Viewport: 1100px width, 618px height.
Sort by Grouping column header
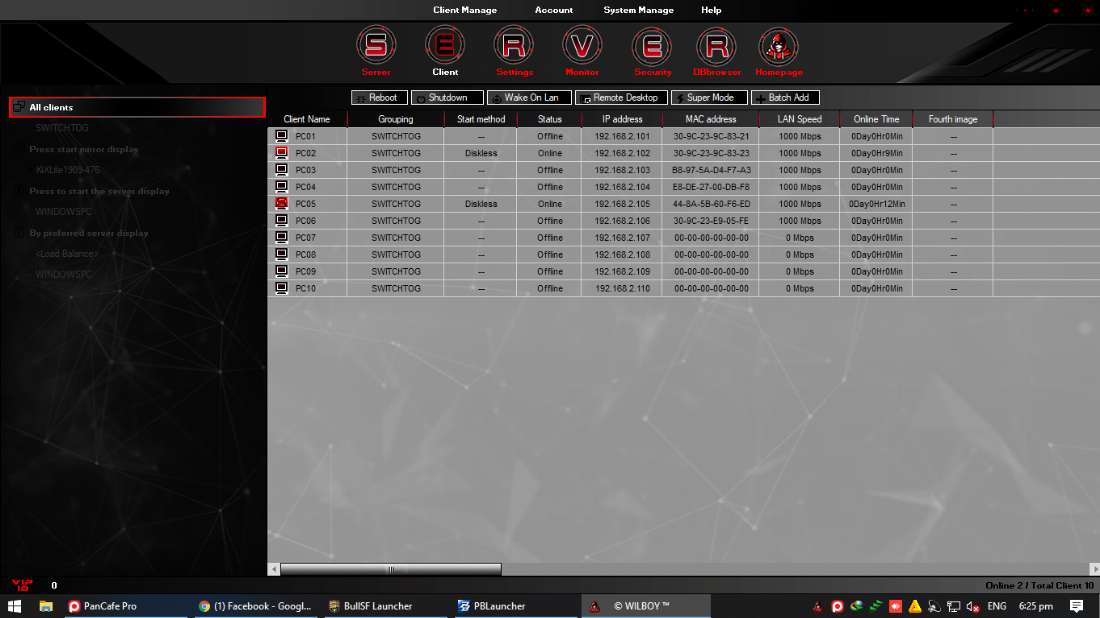point(396,119)
